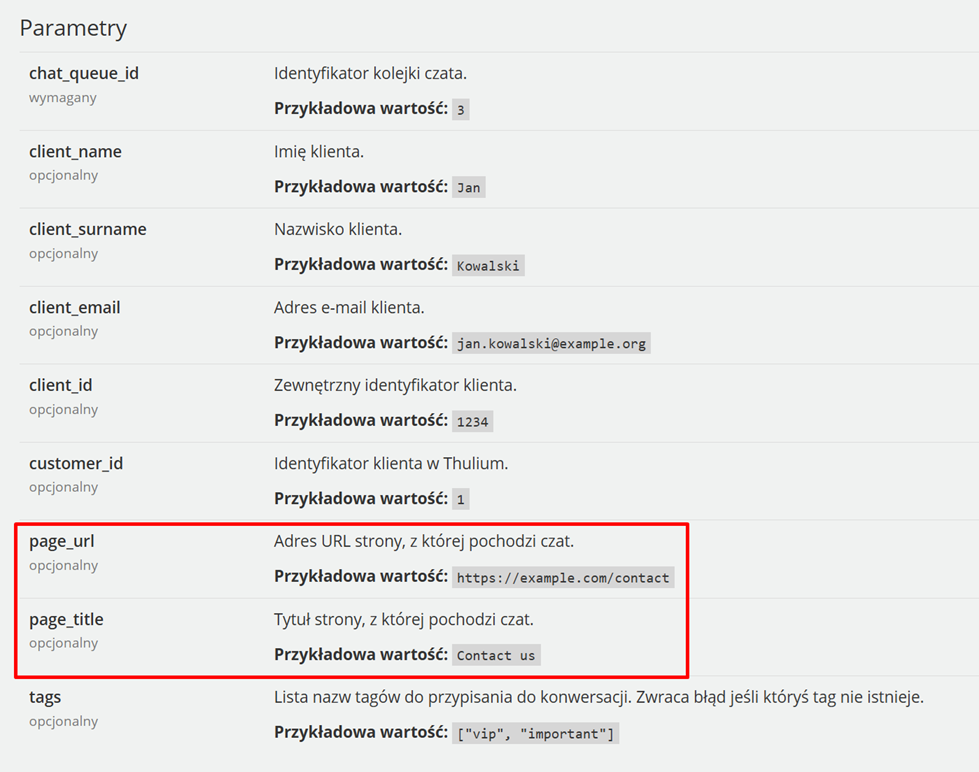Screen dimensions: 979x772
Task: Click the ["vip", "important"] example value
Action: (535, 733)
